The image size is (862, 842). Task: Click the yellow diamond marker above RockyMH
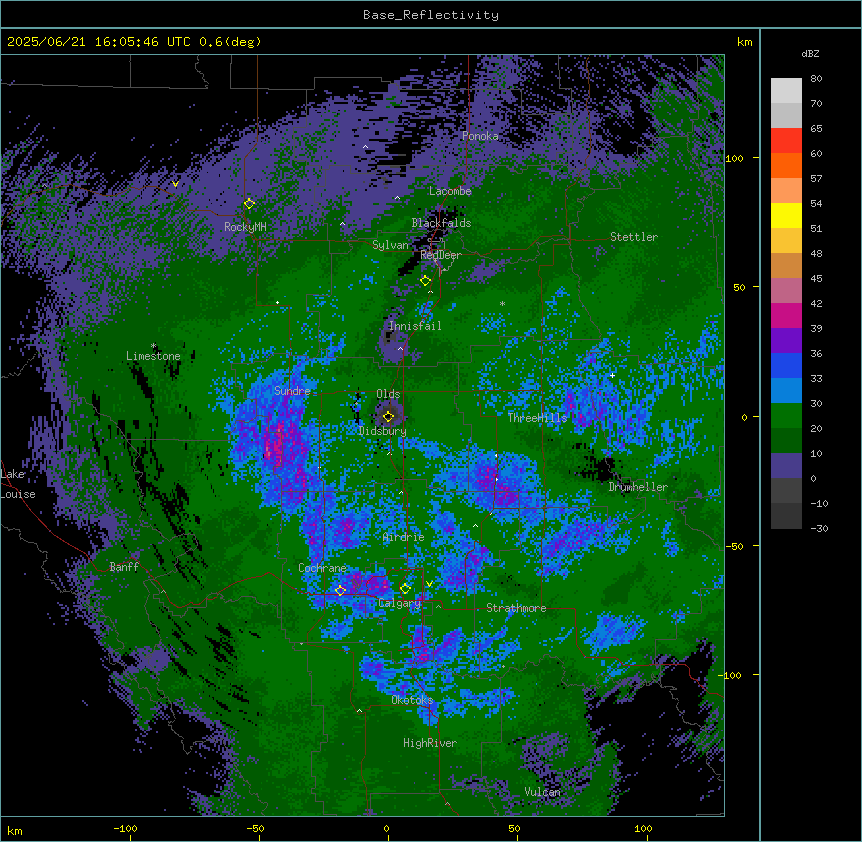249,203
